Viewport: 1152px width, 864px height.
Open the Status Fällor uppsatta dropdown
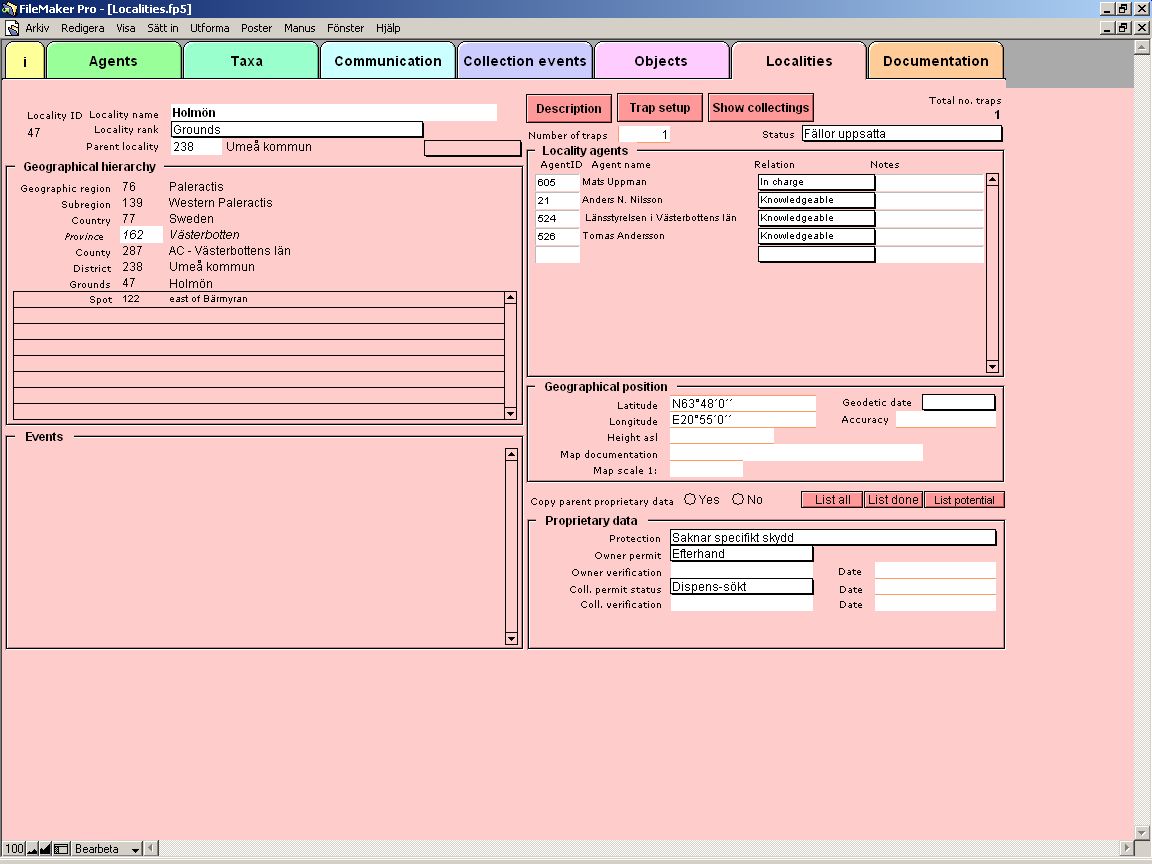coord(900,134)
